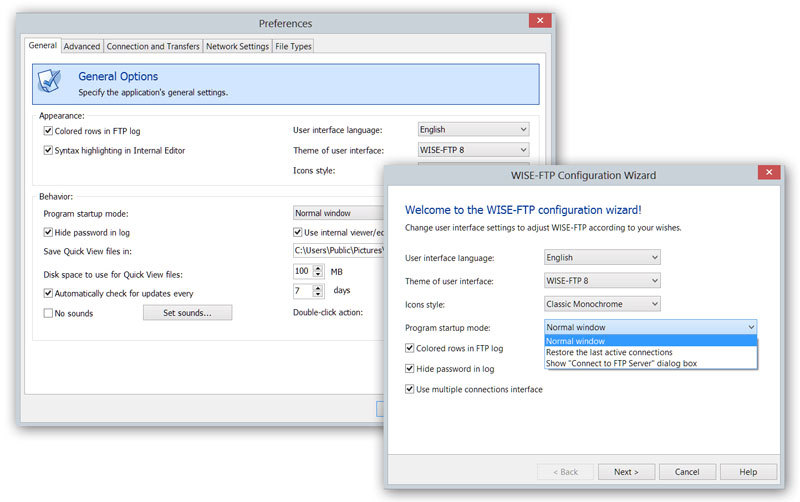800x502 pixels.
Task: Toggle Use internal viewer checkbox
Action: point(297,232)
